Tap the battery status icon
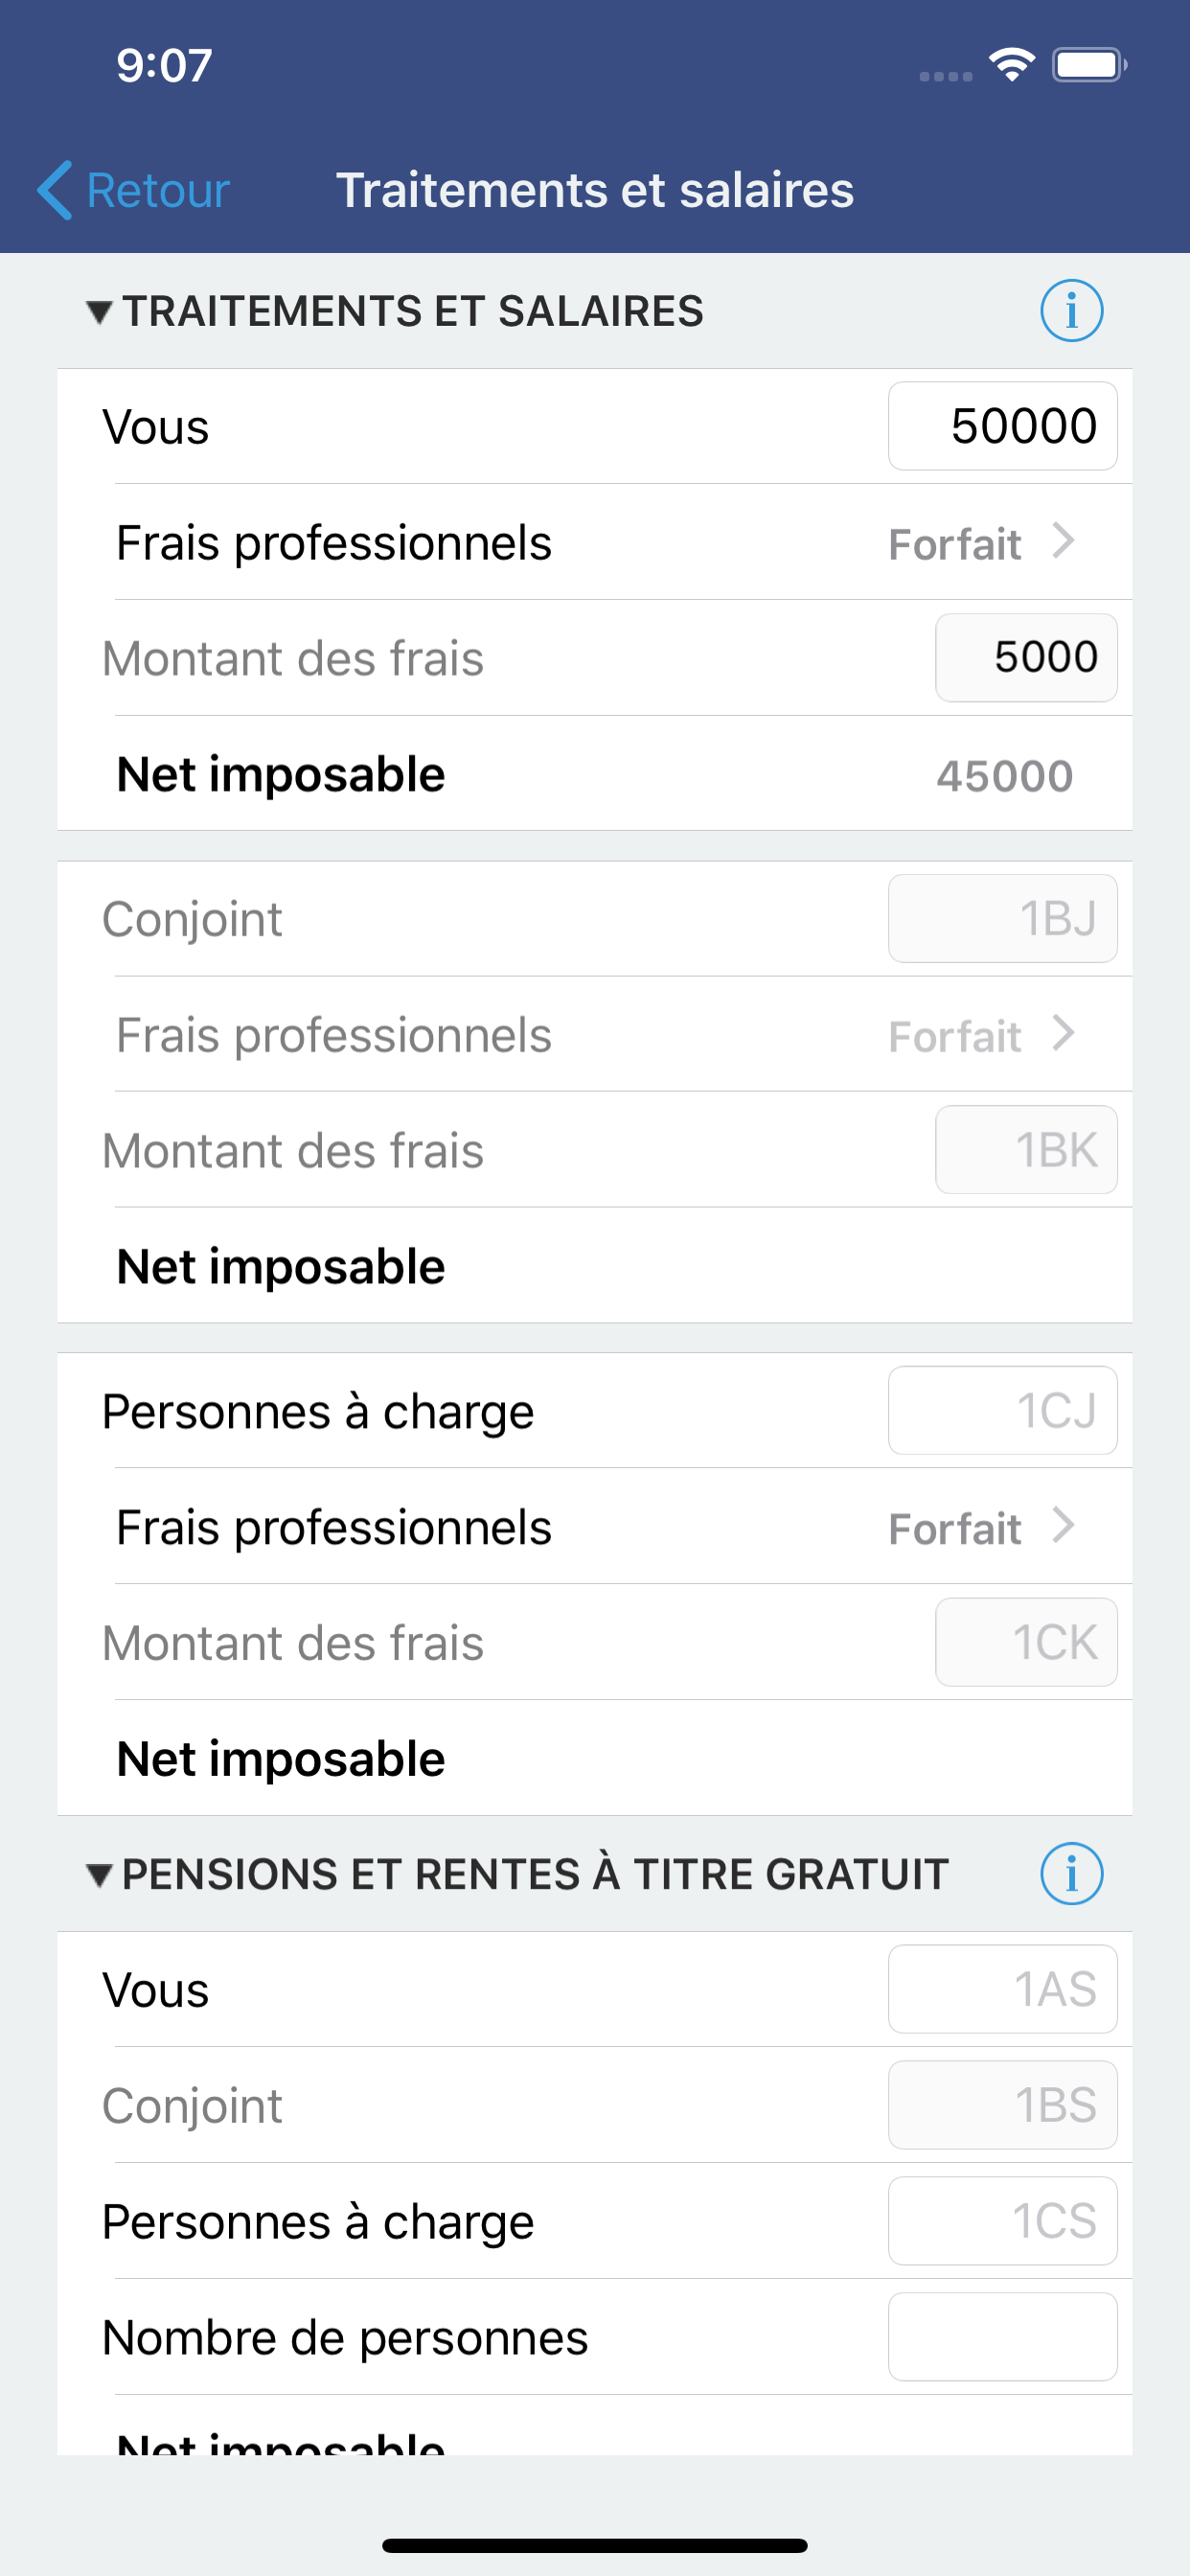Viewport: 1190px width, 2576px height. click(x=1088, y=65)
